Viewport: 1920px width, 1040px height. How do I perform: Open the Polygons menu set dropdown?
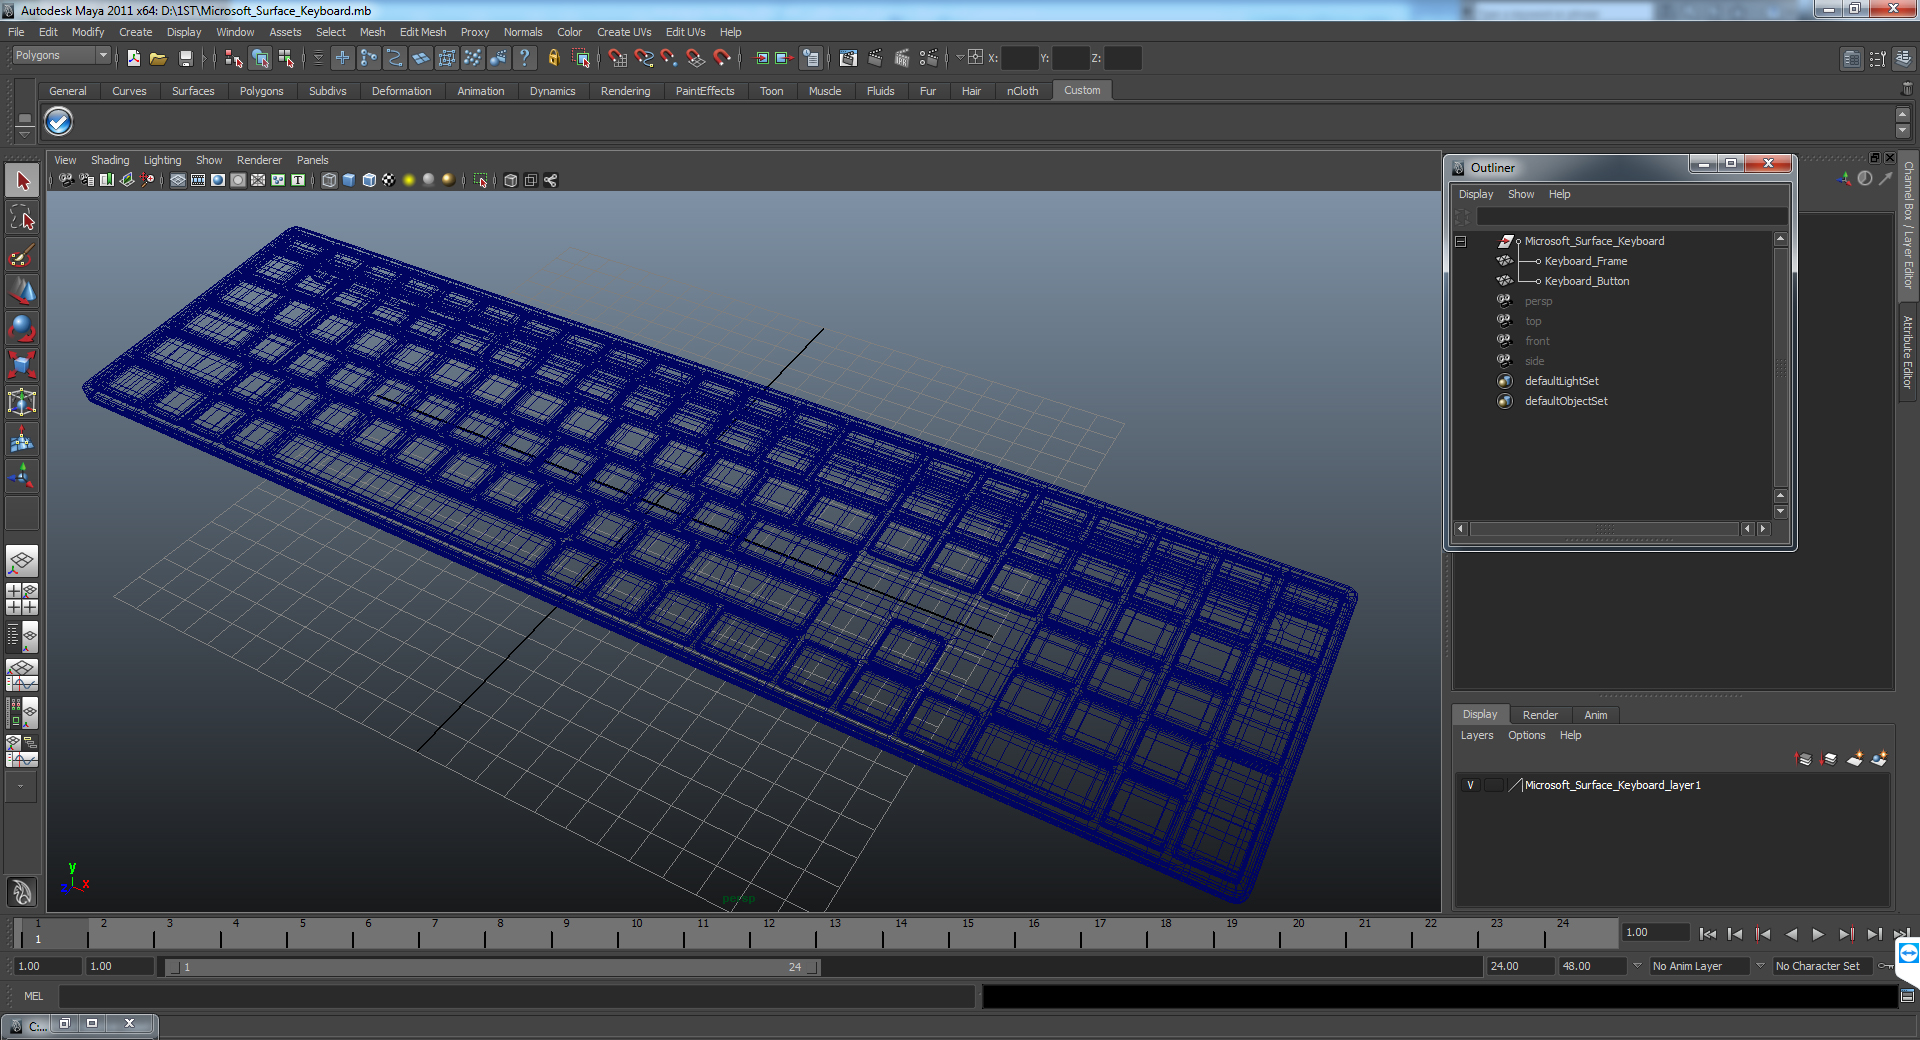(x=60, y=56)
